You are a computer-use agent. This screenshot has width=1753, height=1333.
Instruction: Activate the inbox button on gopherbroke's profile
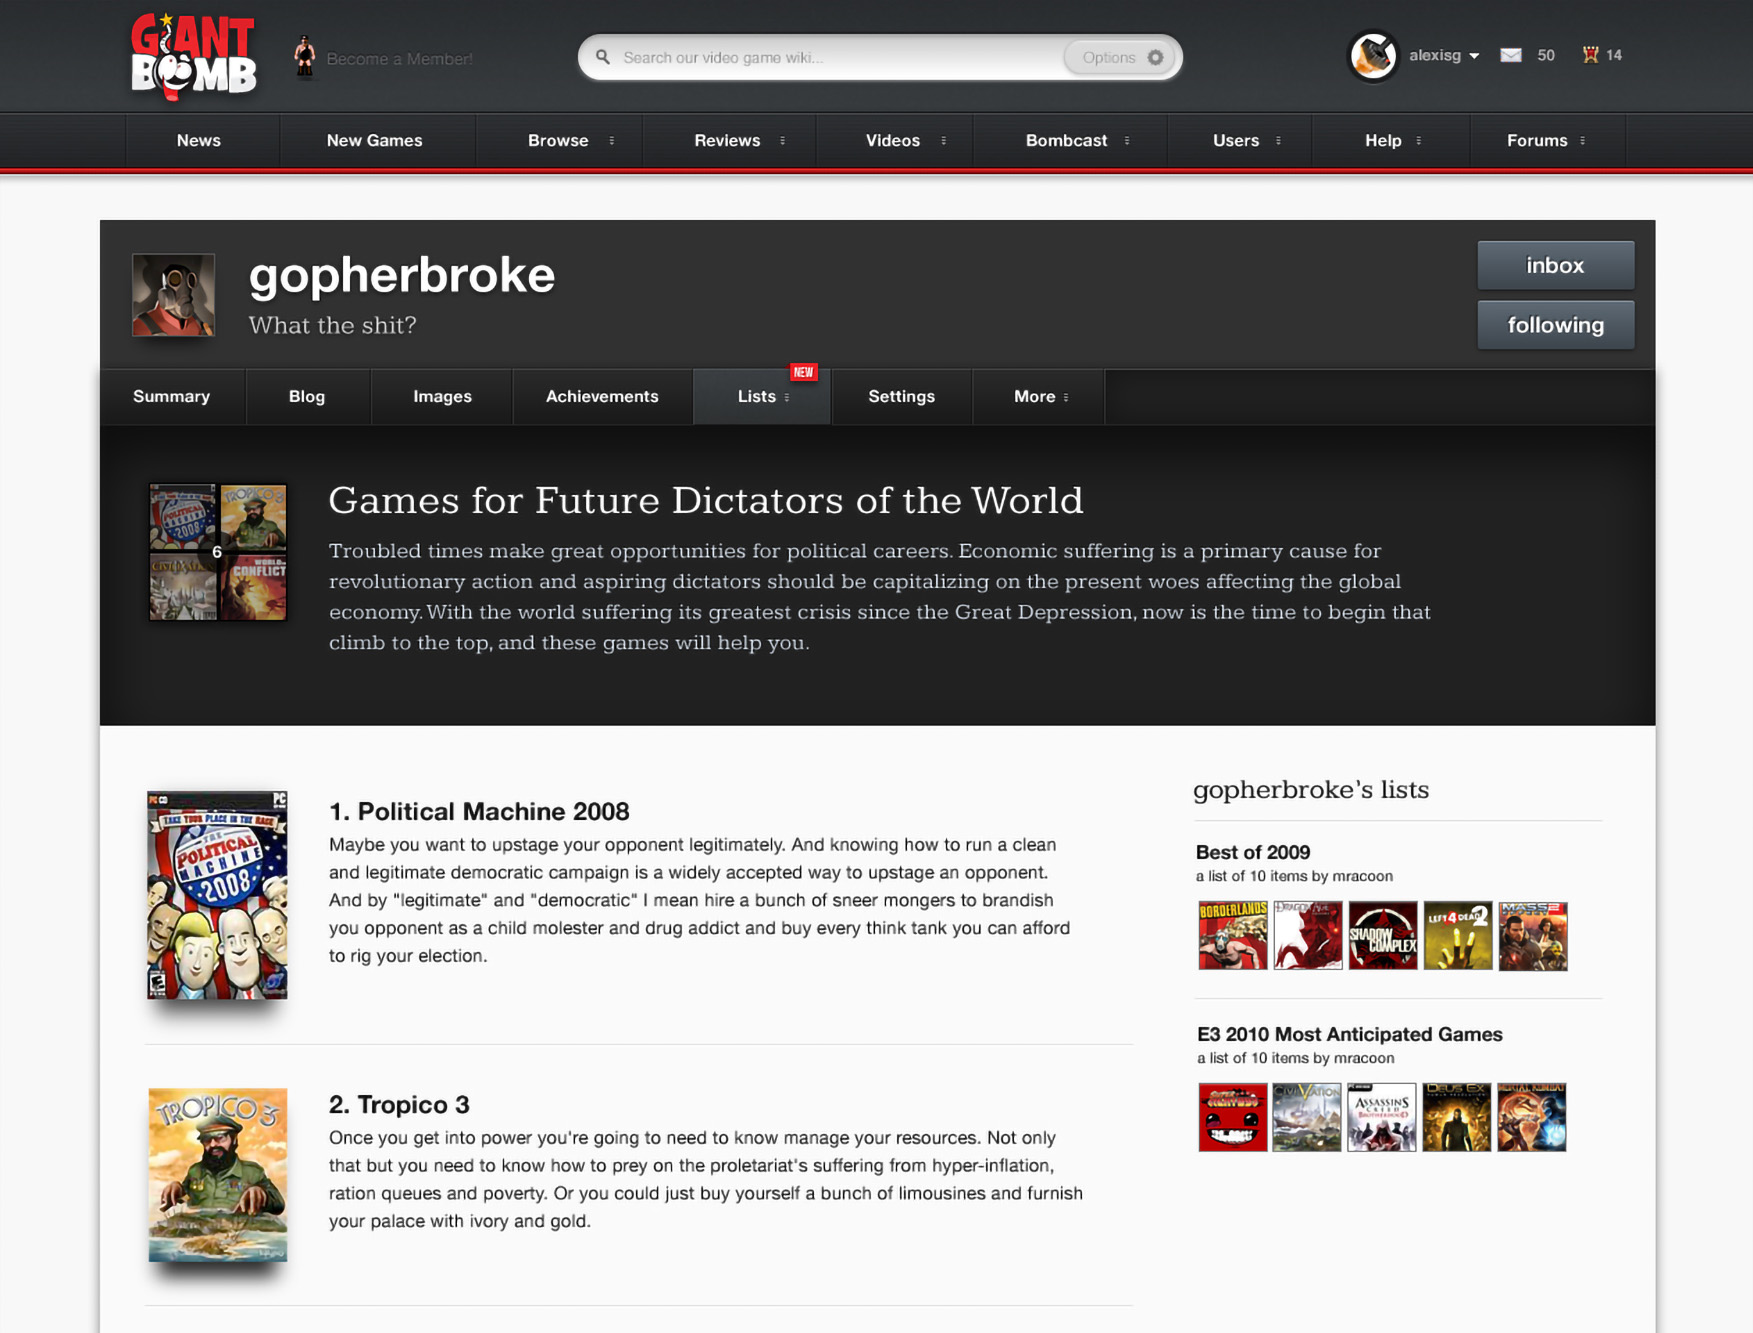point(1554,265)
